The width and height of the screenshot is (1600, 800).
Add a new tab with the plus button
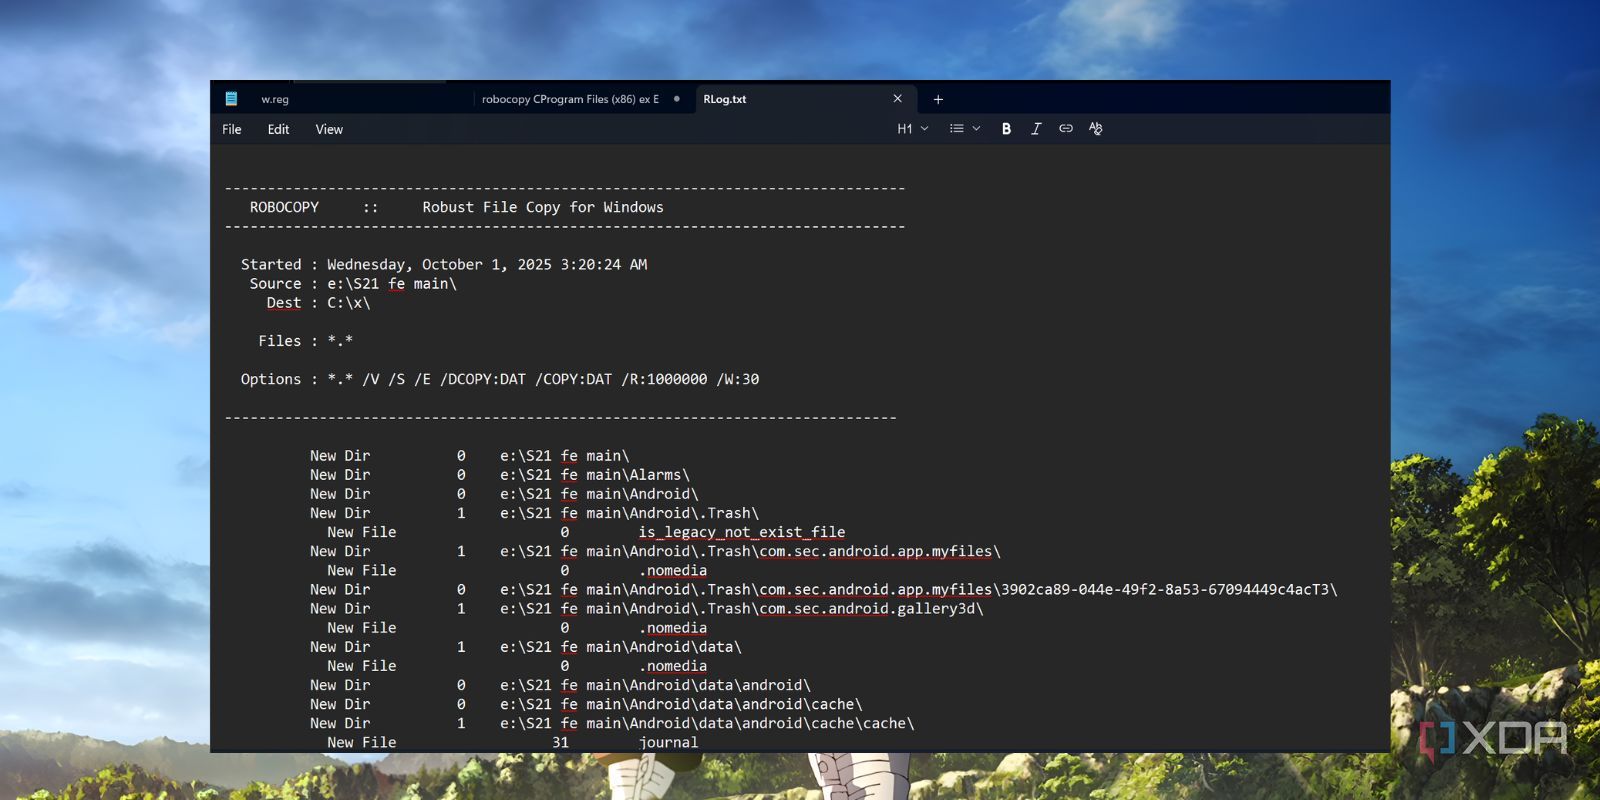pos(938,99)
